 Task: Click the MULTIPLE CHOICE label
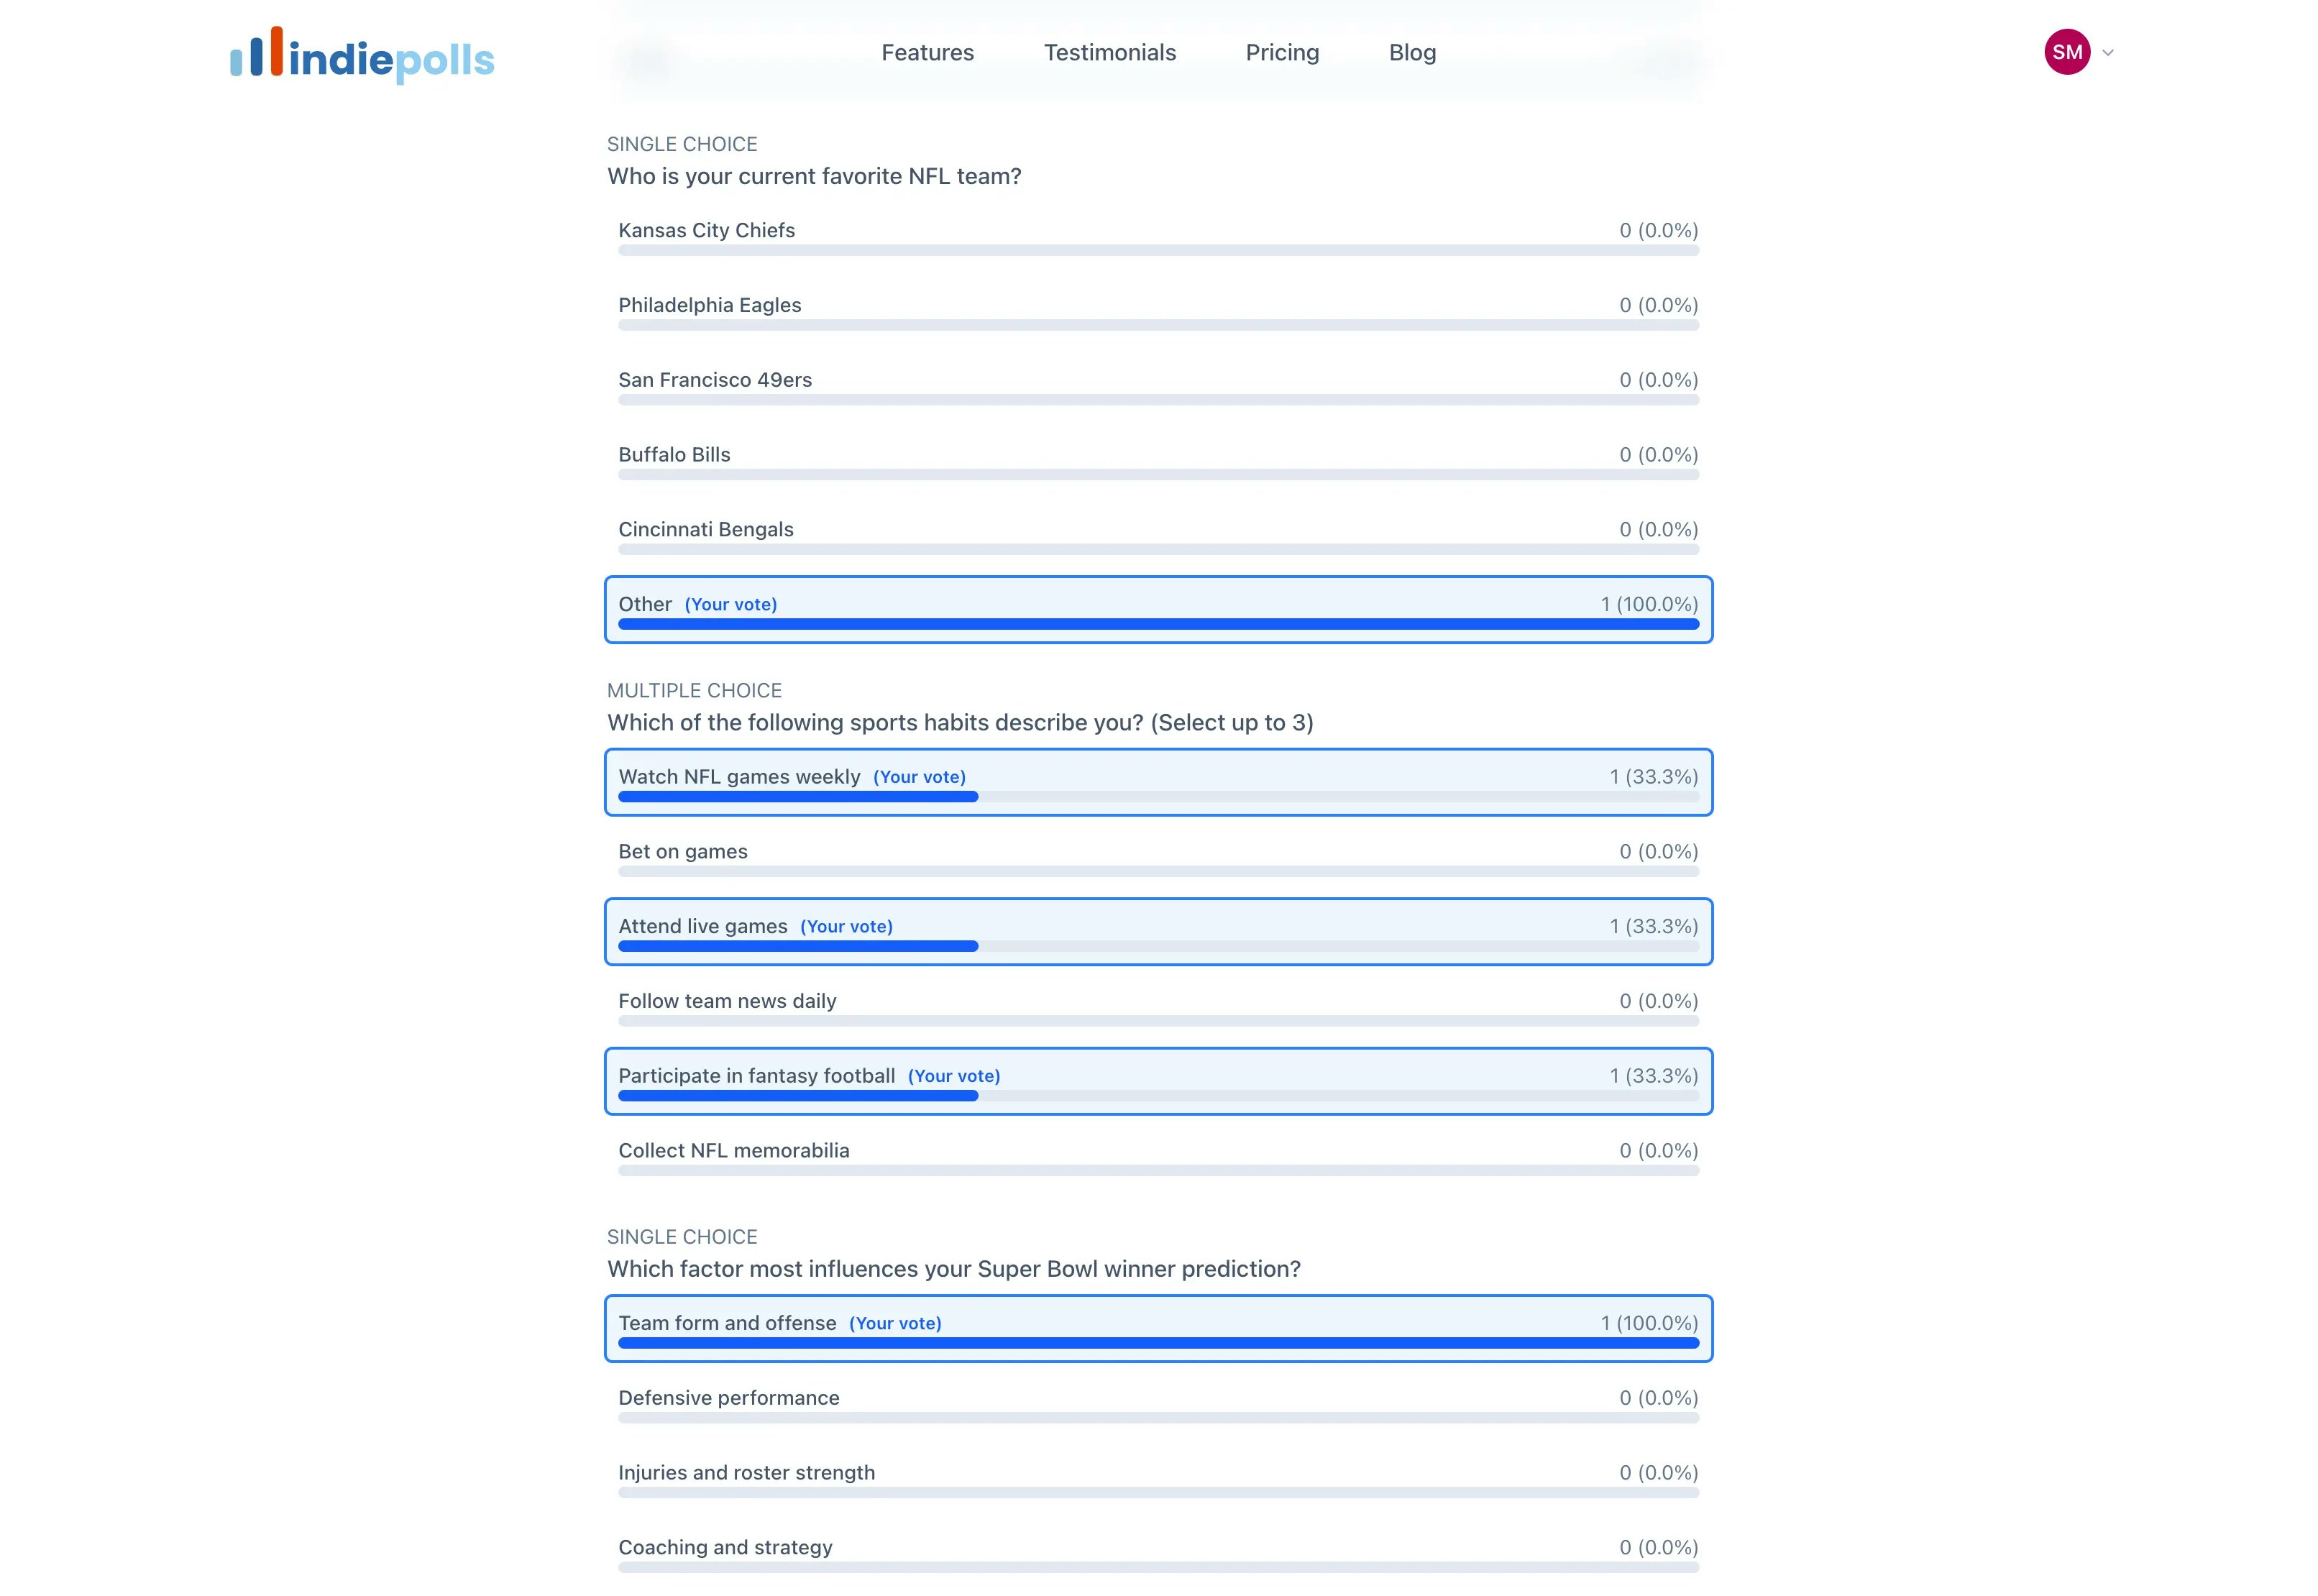[x=694, y=691]
